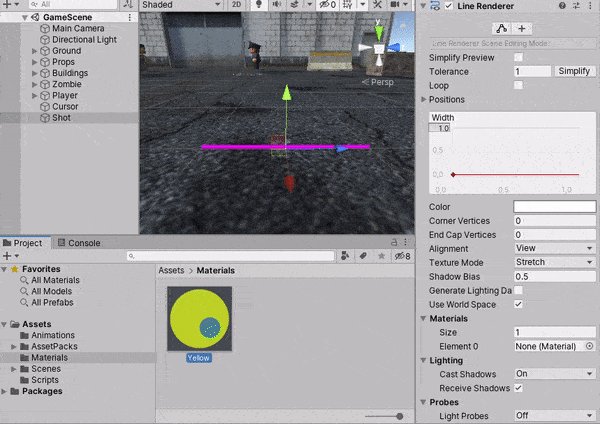Click the Edit Points tool in Line Renderer
The width and height of the screenshot is (600, 424).
pyautogui.click(x=501, y=29)
